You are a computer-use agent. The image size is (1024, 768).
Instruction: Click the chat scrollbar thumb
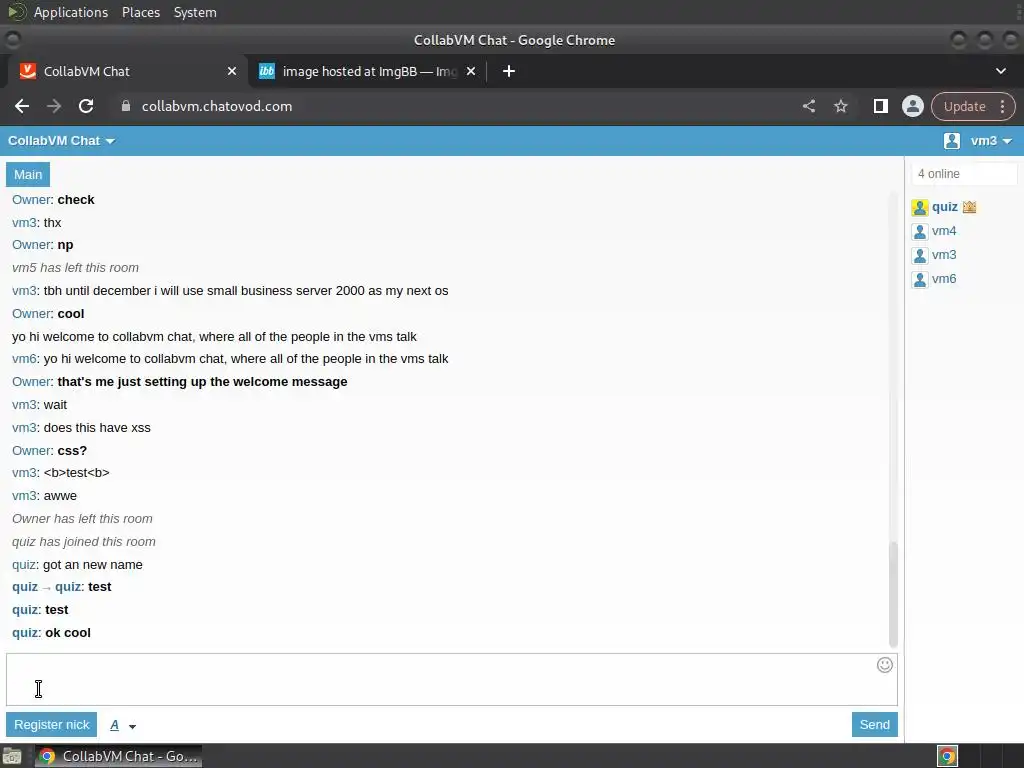893,594
